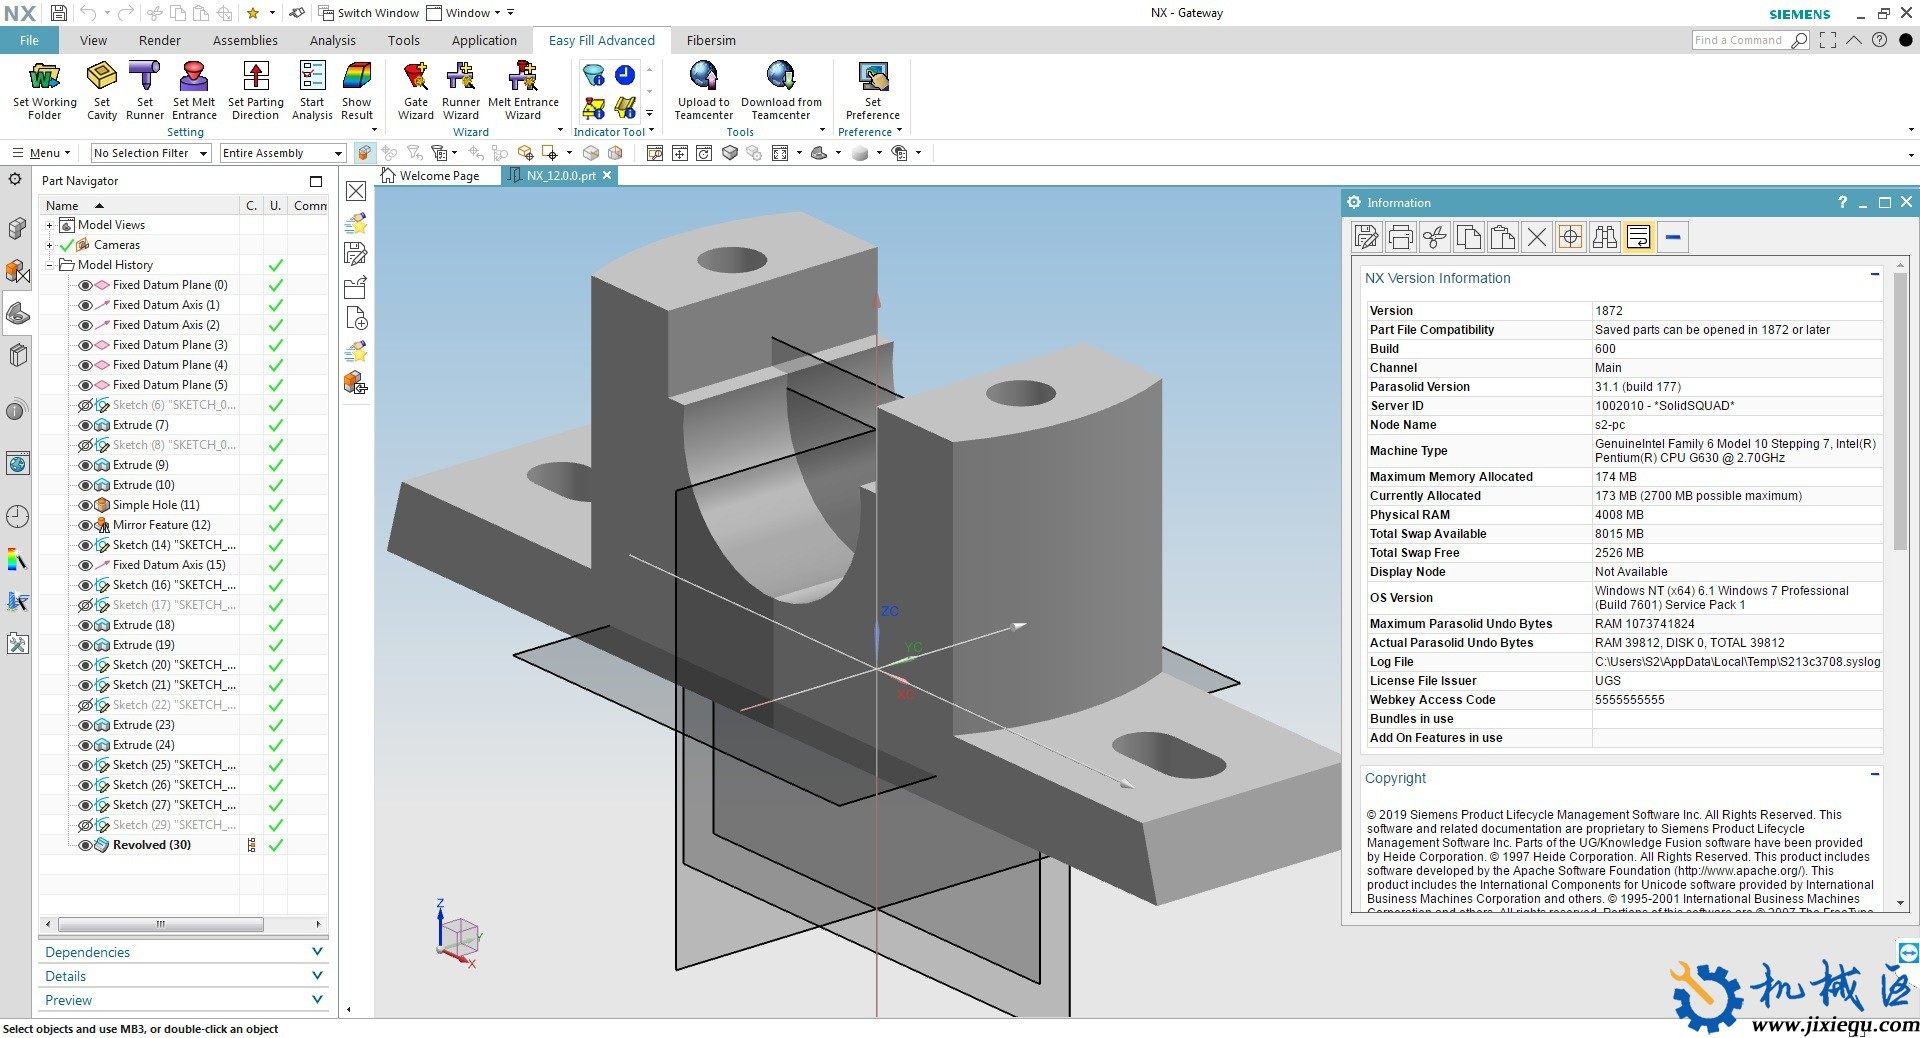
Task: Click the Set Working Folder icon
Action: [45, 91]
